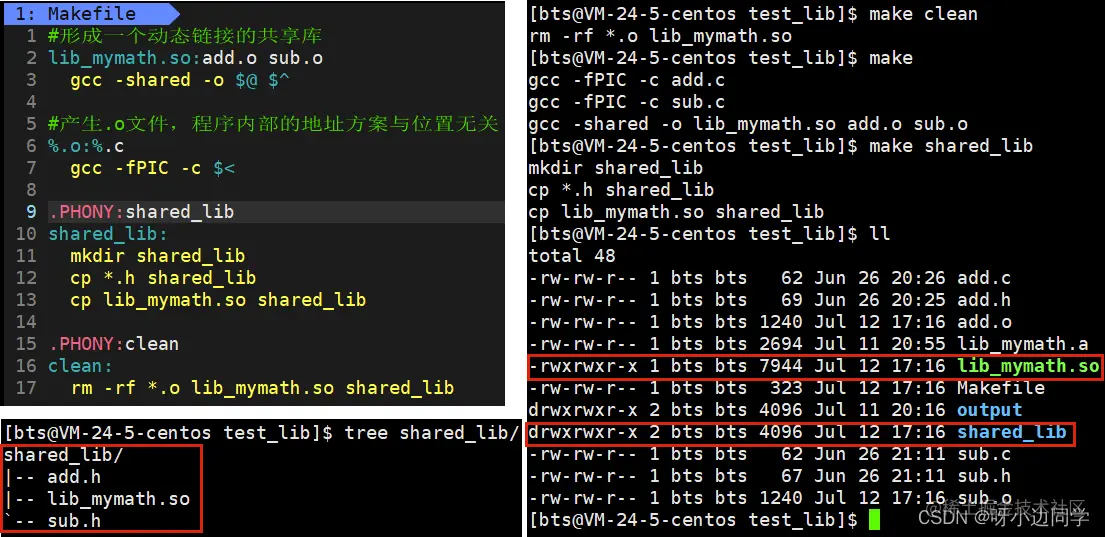Click 'sub.h' in the tree output
This screenshot has height=537, width=1105.
click(74, 521)
